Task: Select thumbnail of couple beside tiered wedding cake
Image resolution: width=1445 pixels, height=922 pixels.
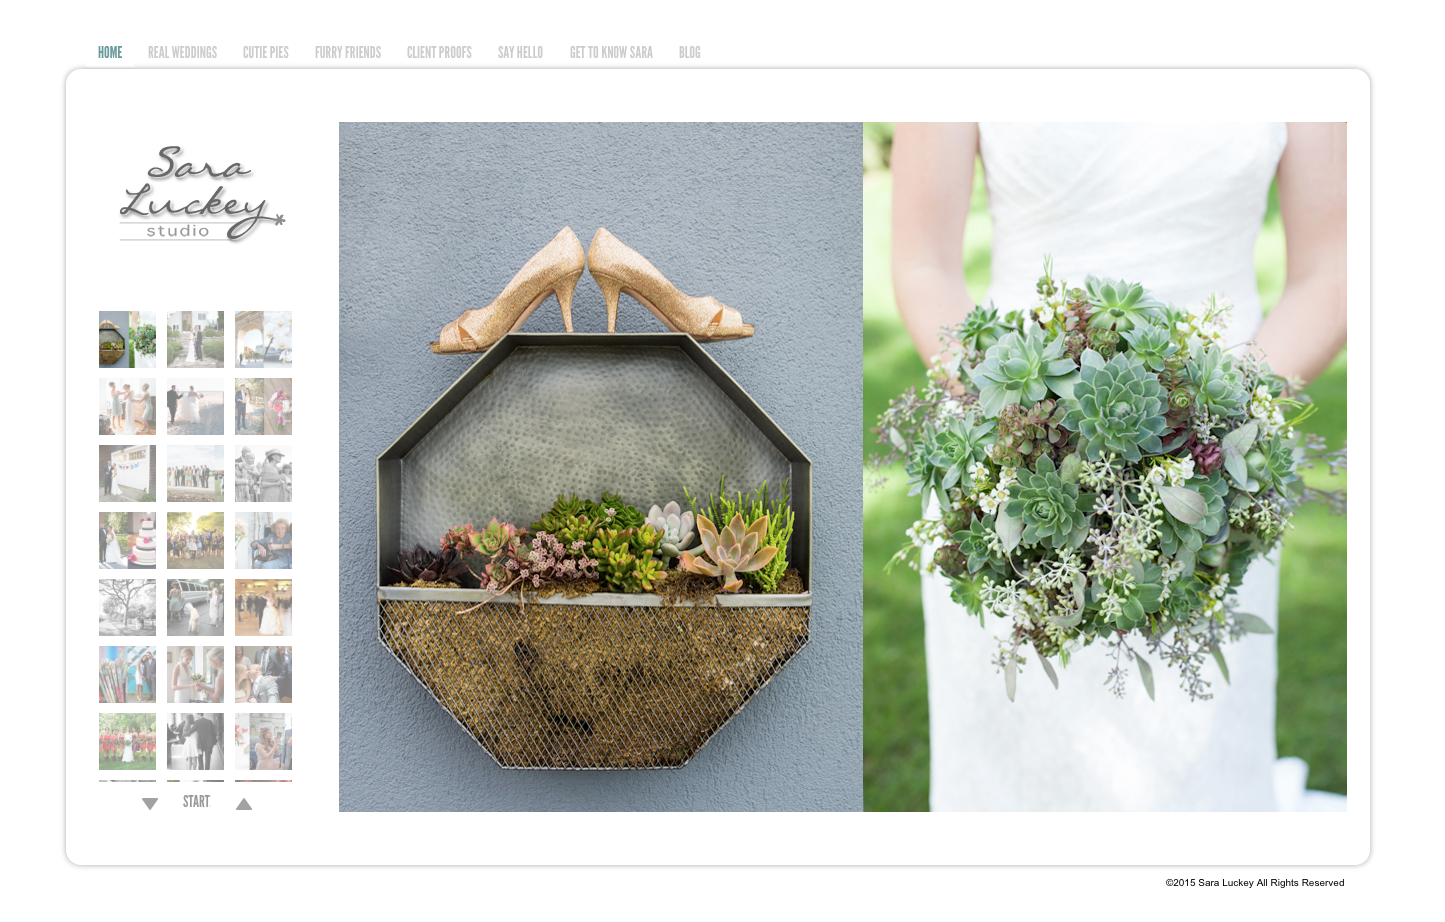Action: pyautogui.click(x=127, y=540)
